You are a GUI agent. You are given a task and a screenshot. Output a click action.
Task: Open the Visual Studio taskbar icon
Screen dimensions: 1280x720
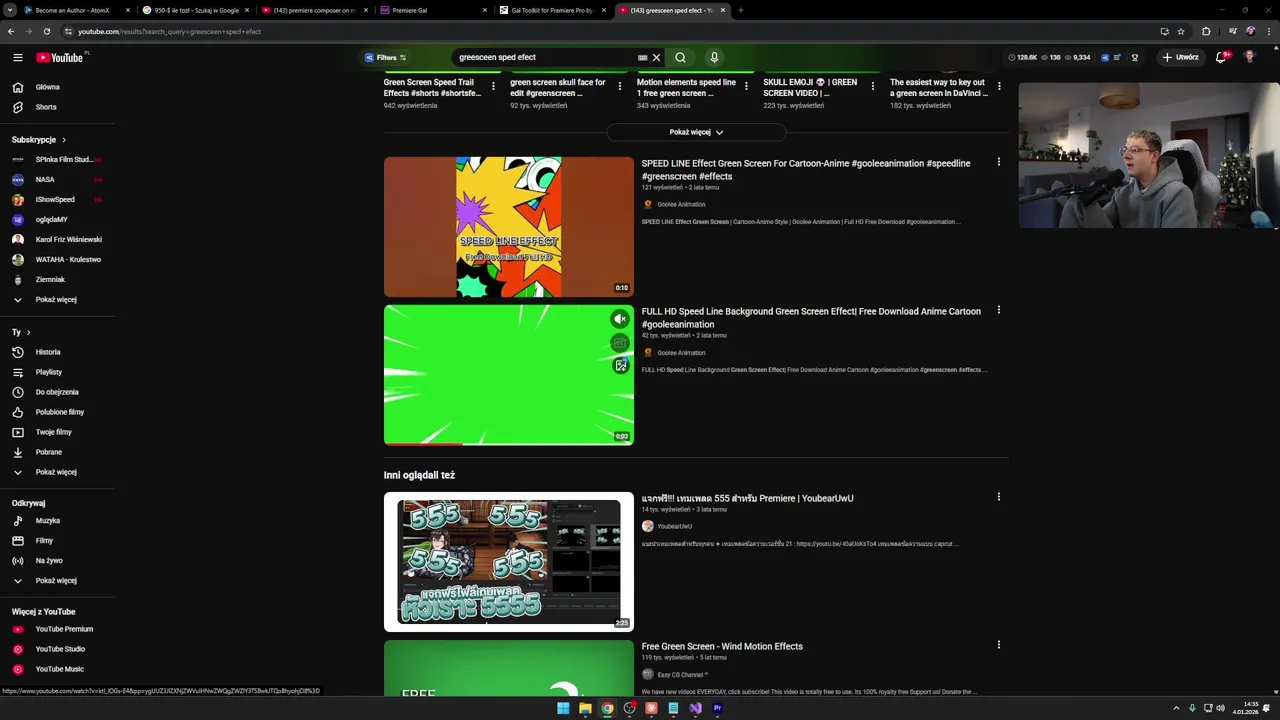[695, 708]
